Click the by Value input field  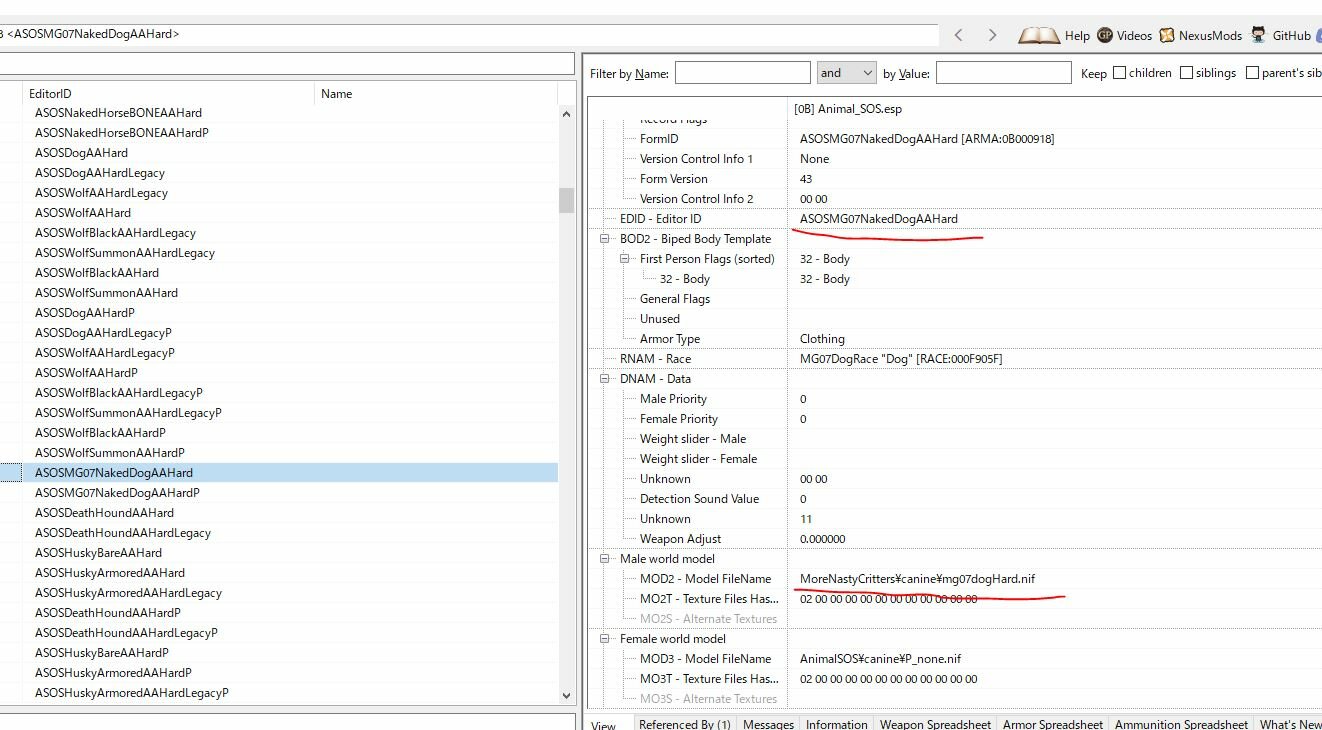[x=1004, y=73]
